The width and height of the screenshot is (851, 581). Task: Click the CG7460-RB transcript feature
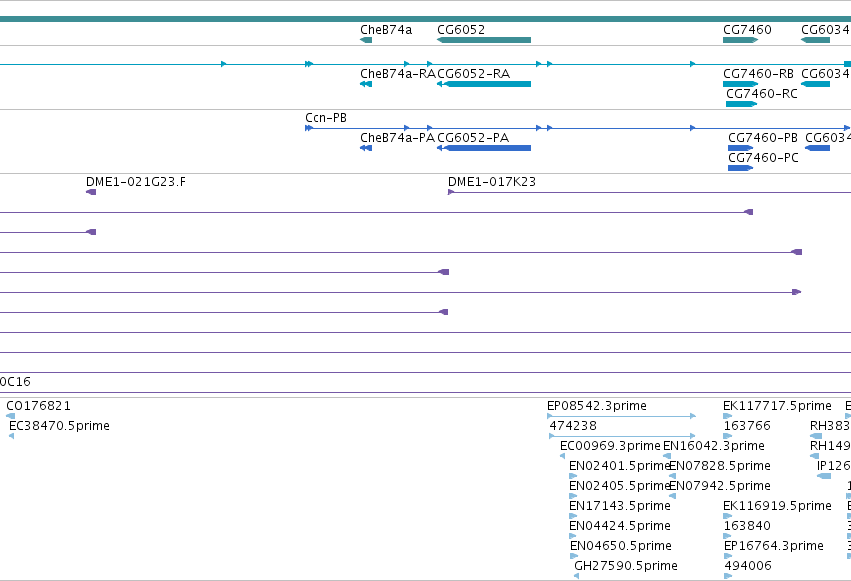click(x=740, y=84)
